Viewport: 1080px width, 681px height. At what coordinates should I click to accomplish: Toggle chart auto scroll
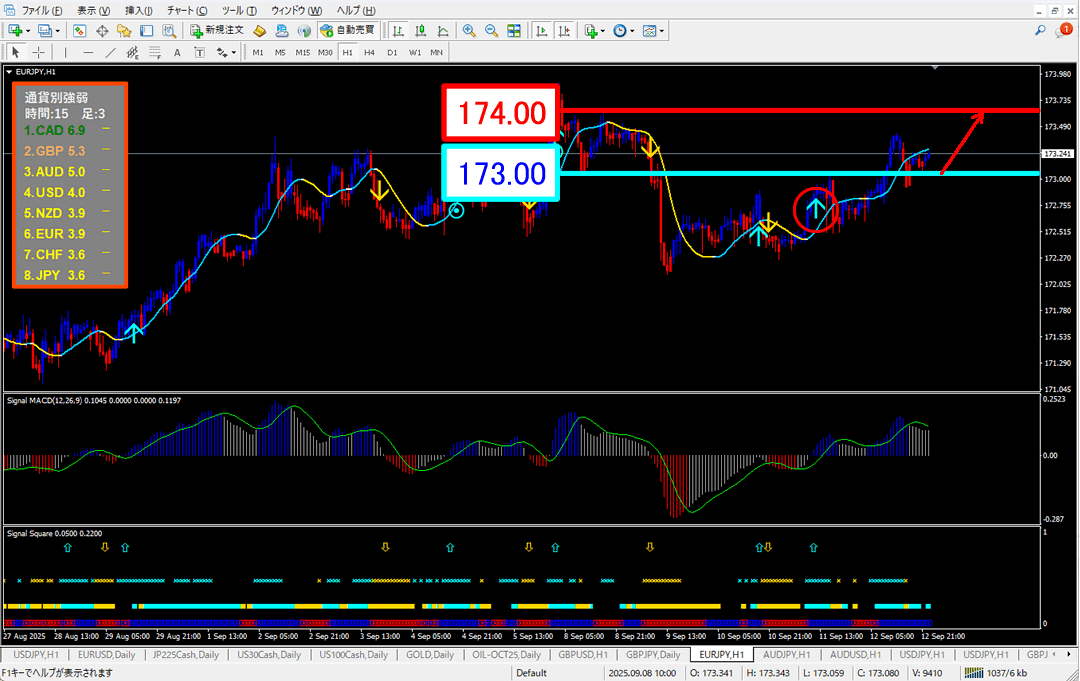(x=541, y=30)
